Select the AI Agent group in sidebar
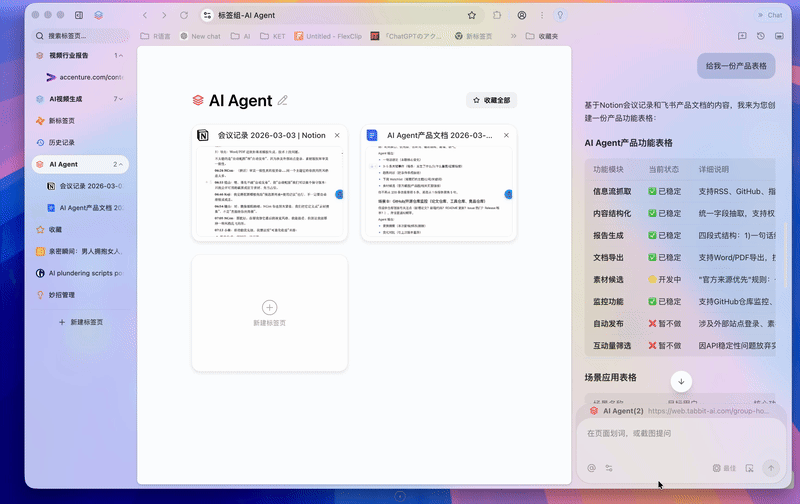The height and width of the screenshot is (504, 800). (x=80, y=164)
